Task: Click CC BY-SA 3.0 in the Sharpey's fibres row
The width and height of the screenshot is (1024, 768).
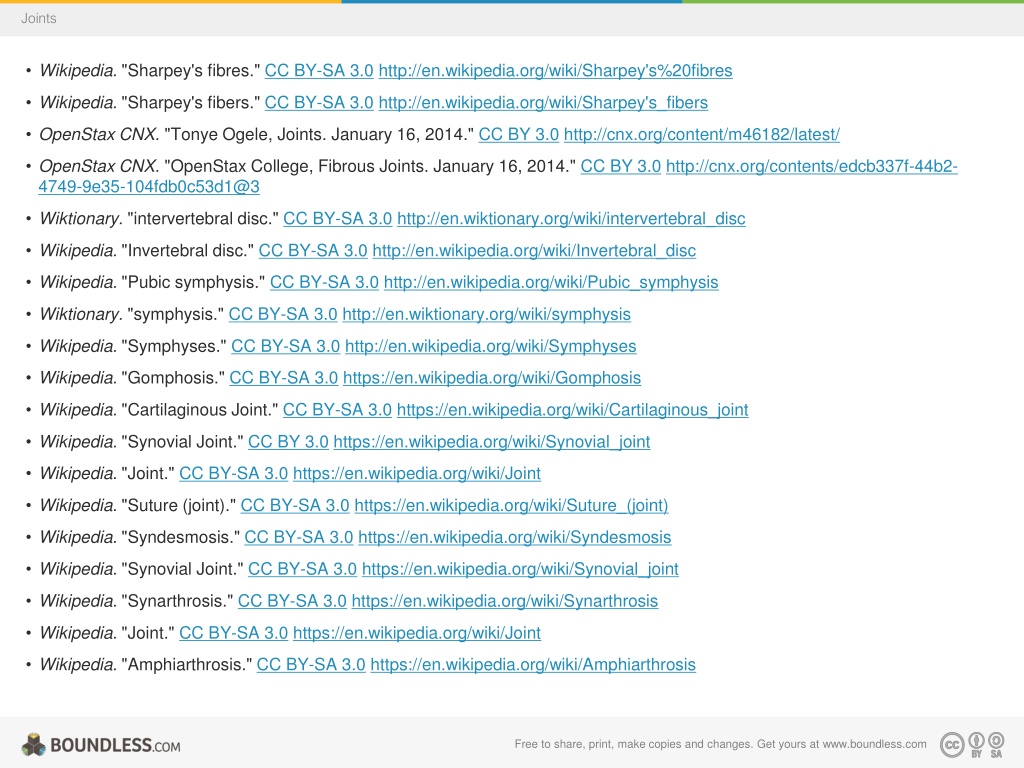Action: click(319, 71)
